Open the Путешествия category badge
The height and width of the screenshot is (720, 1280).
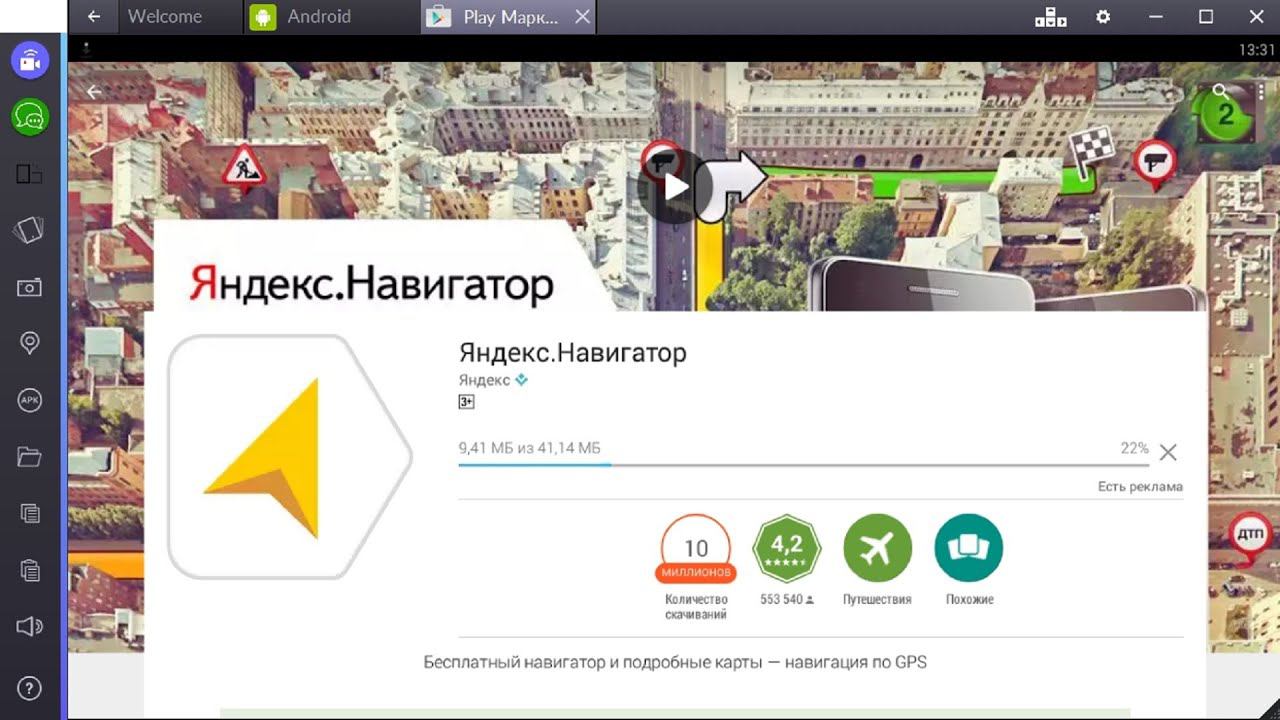(x=877, y=549)
